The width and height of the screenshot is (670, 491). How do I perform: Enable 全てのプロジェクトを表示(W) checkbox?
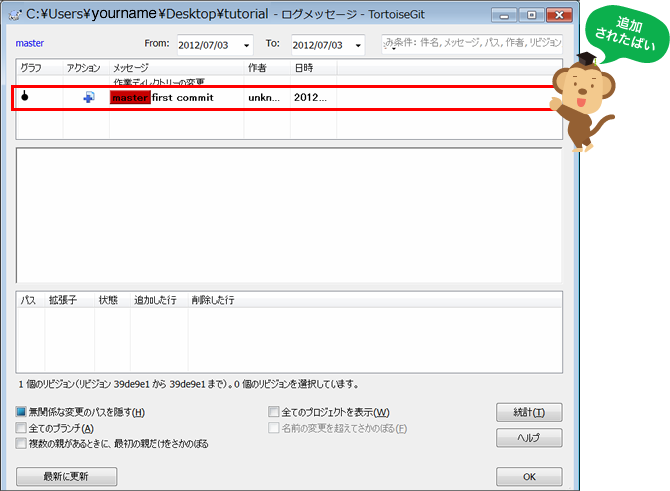pos(273,412)
